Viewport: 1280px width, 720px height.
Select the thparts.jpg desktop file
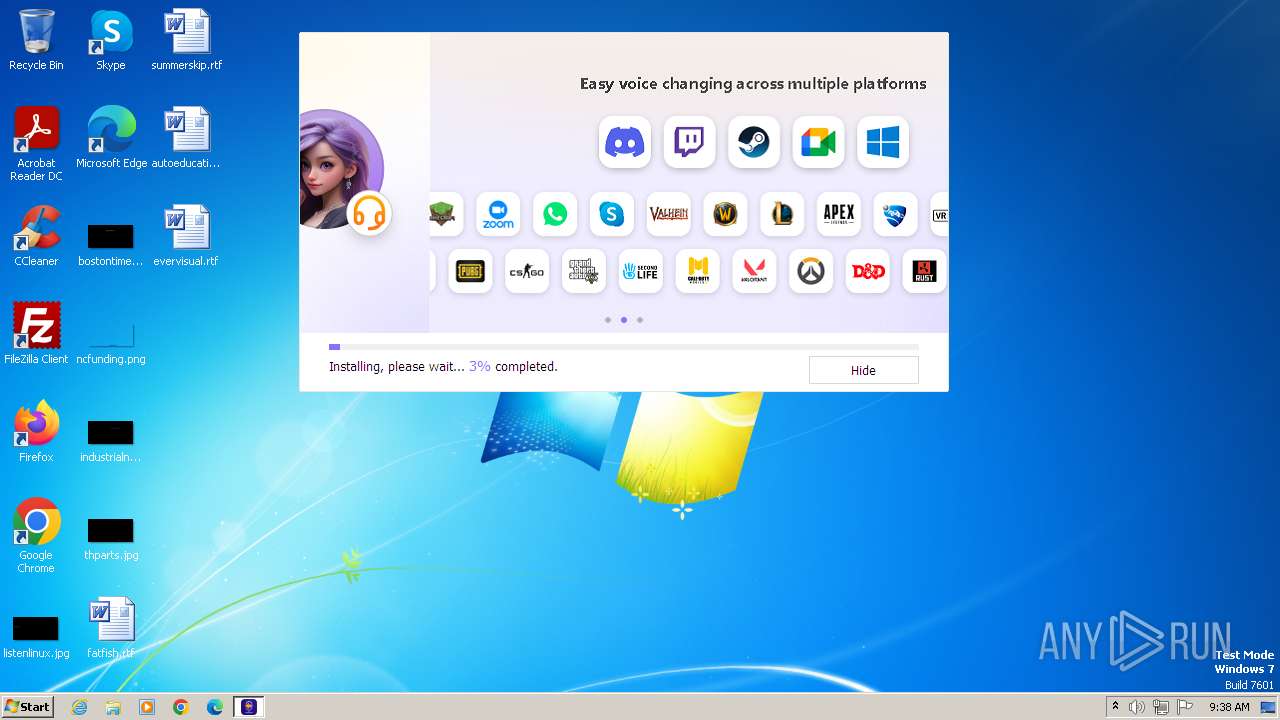point(110,539)
